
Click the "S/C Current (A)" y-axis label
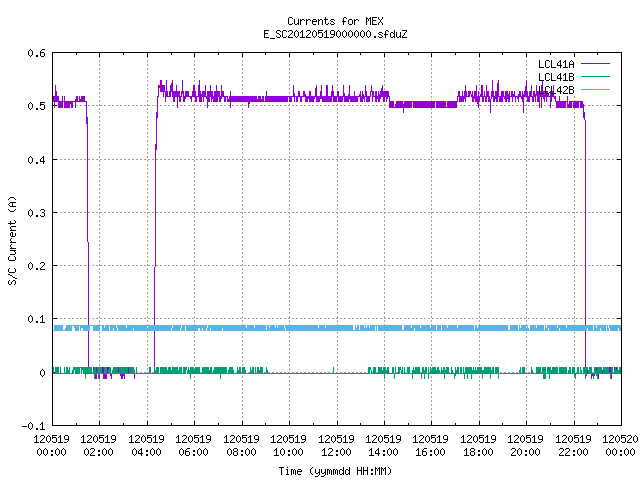[12, 240]
